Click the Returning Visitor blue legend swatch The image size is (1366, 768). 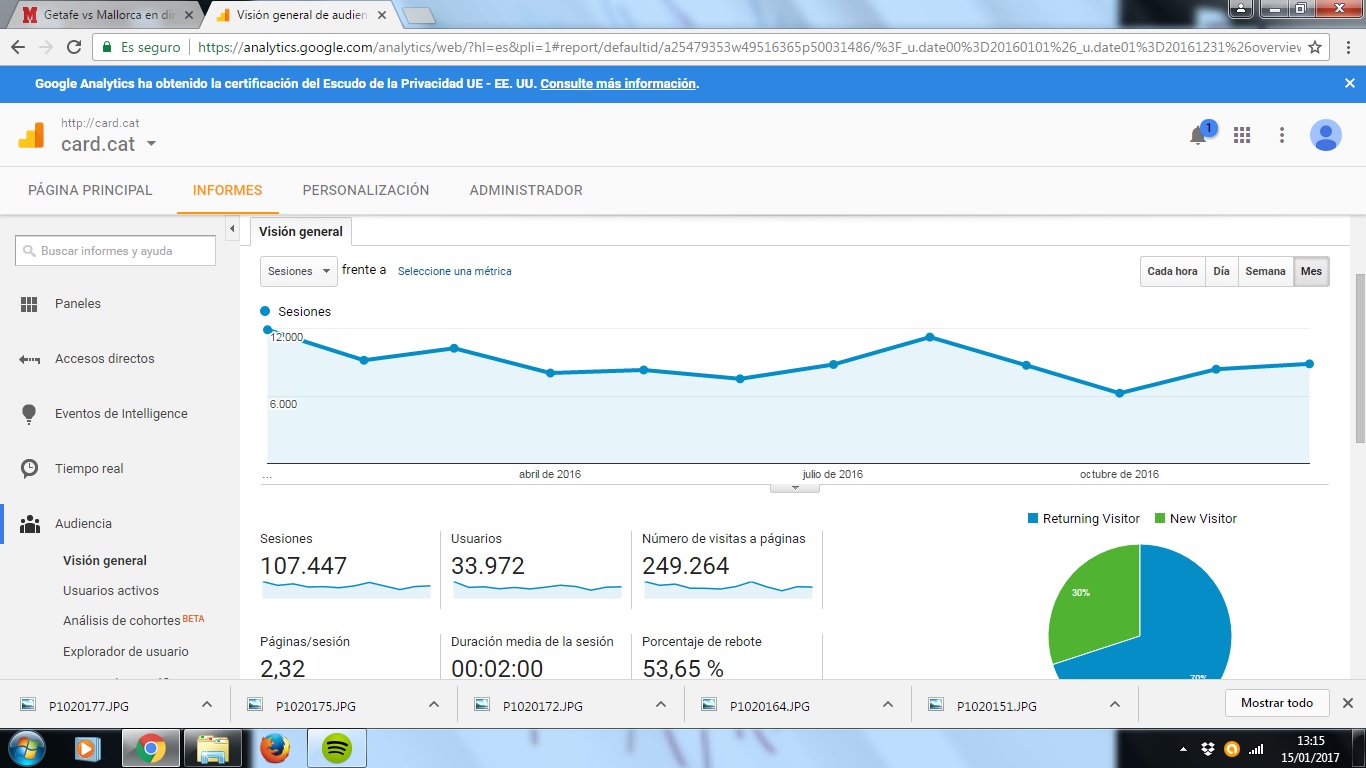click(1033, 519)
